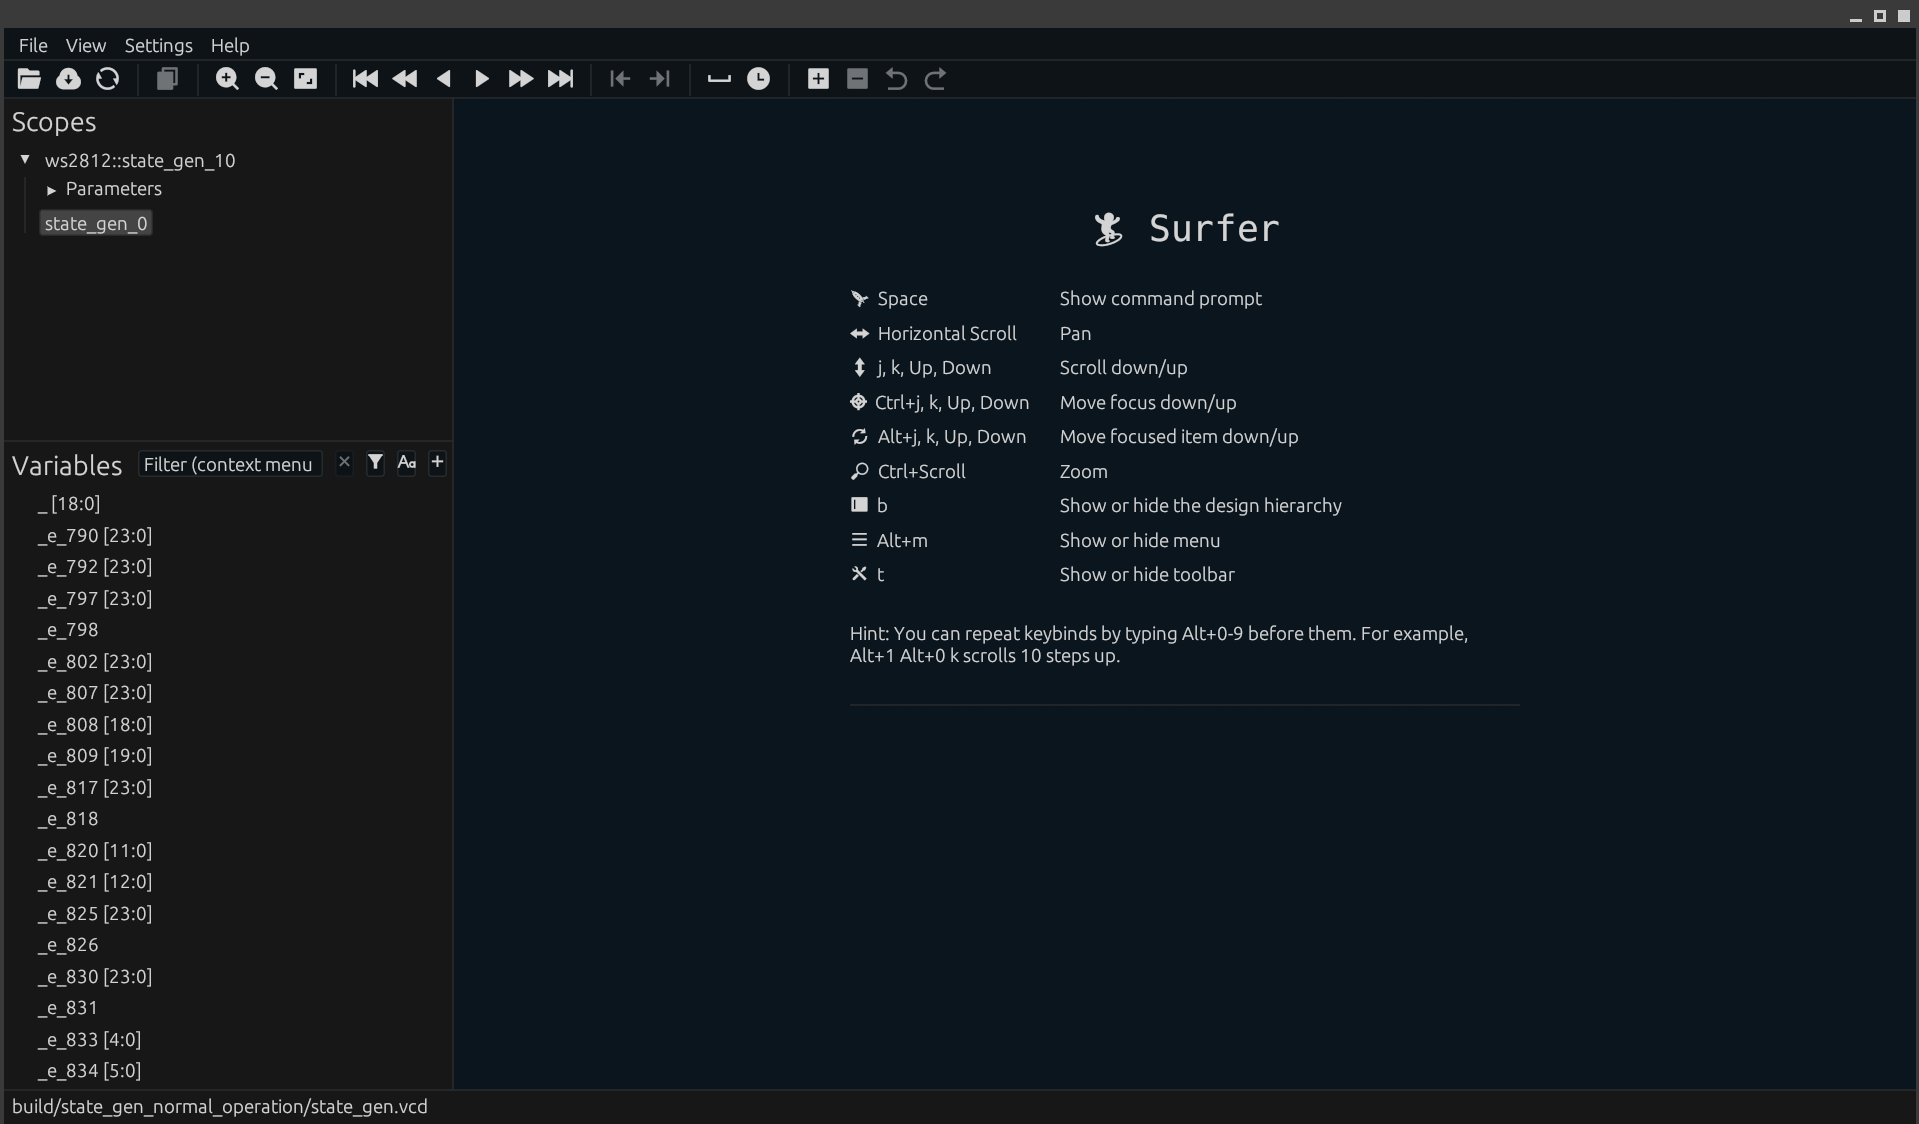Screen dimensions: 1919x1124
Task: Add variable _e_821 [12:0]
Action: point(95,882)
